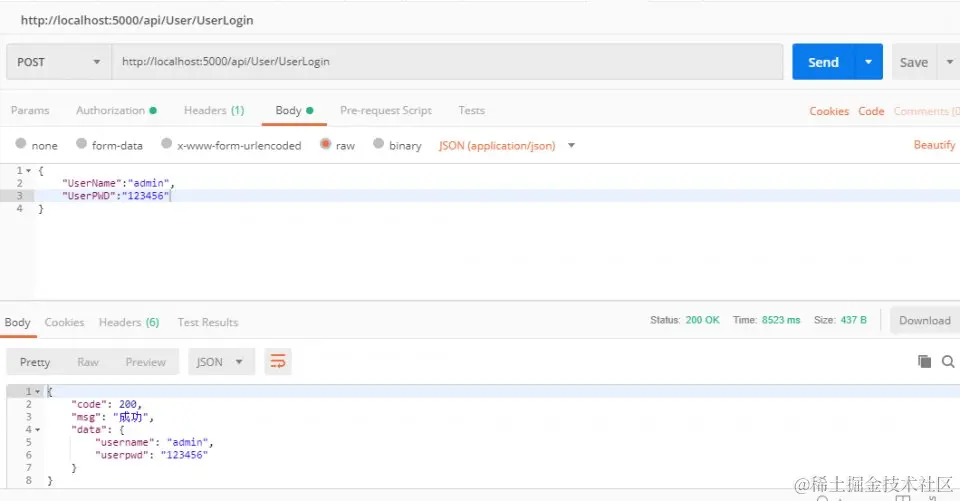The image size is (960, 501).
Task: Click the Code link
Action: point(871,111)
